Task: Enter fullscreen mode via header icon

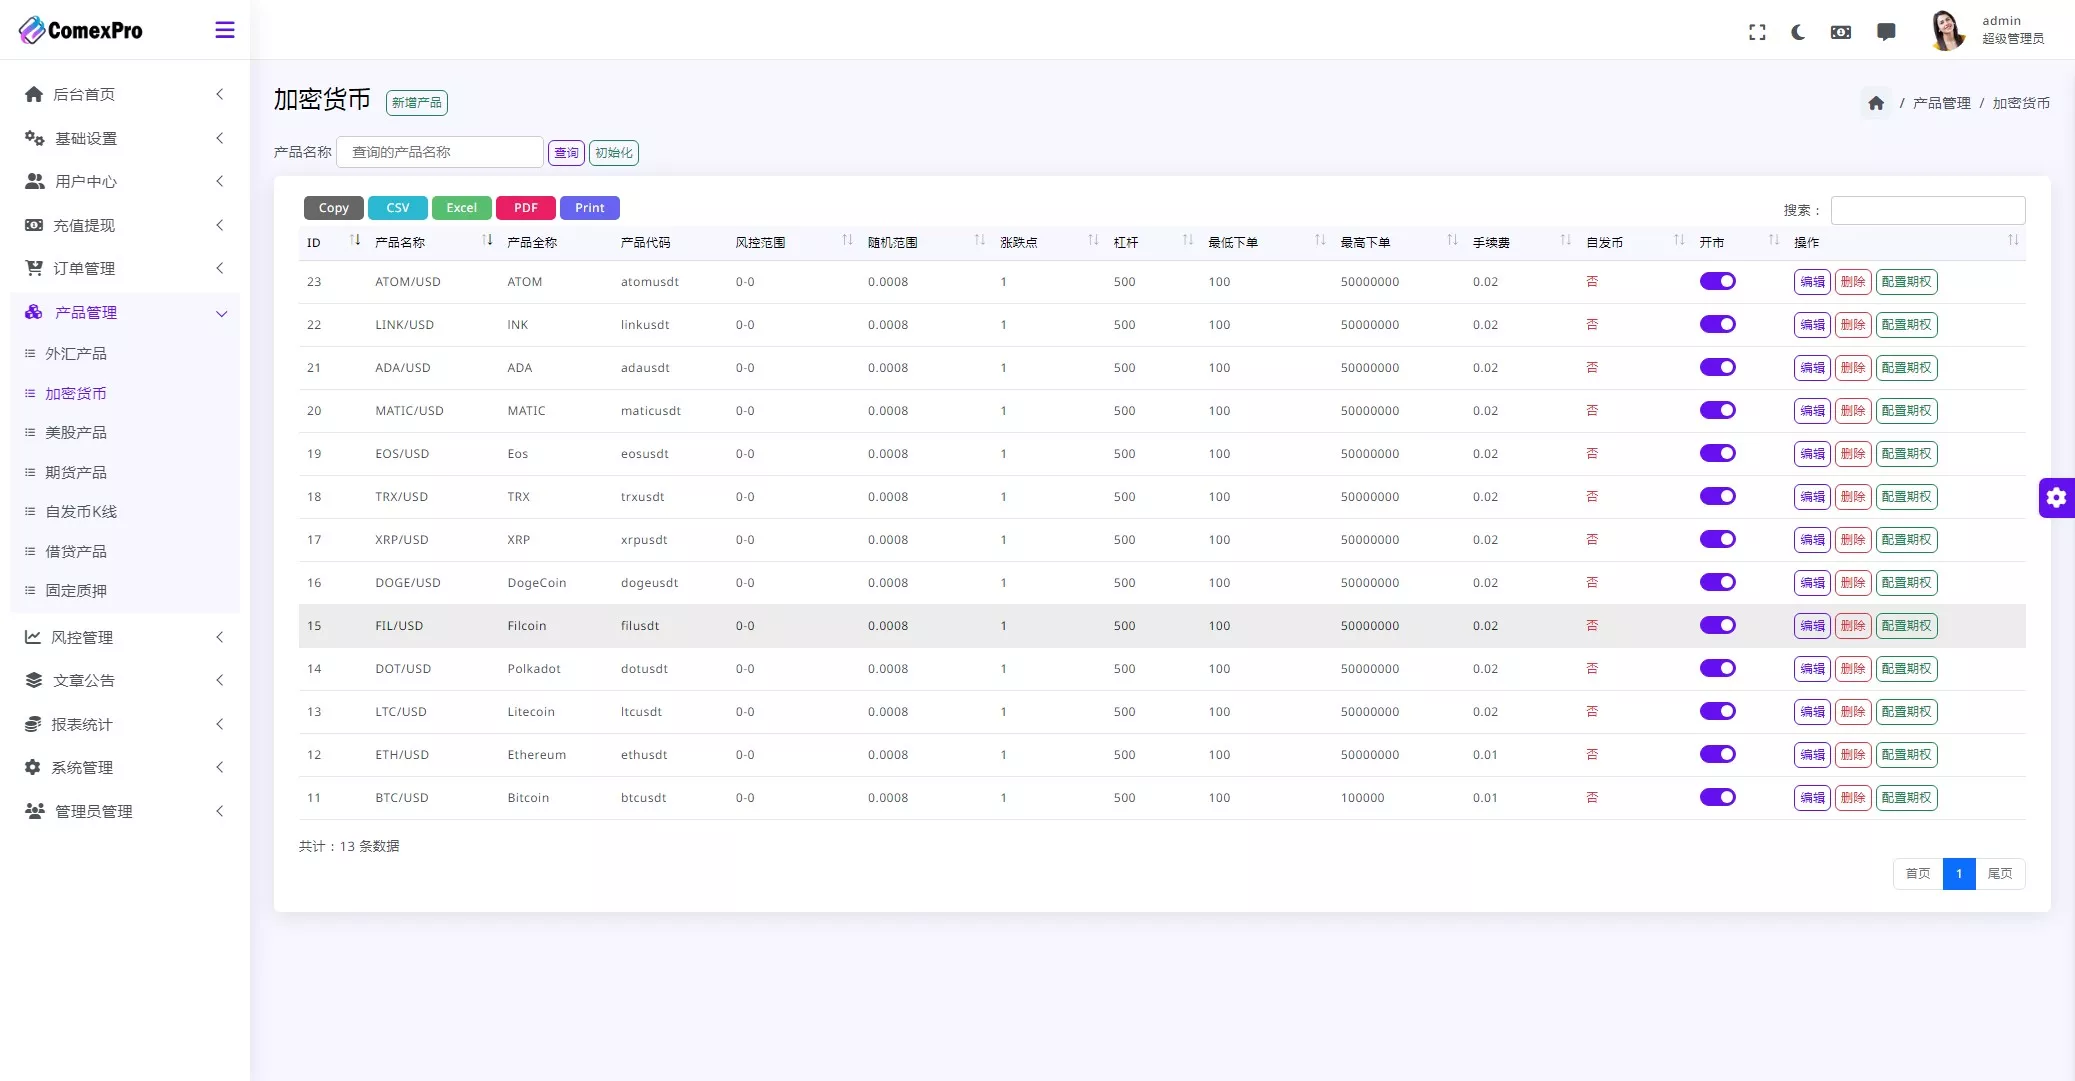Action: click(x=1757, y=32)
